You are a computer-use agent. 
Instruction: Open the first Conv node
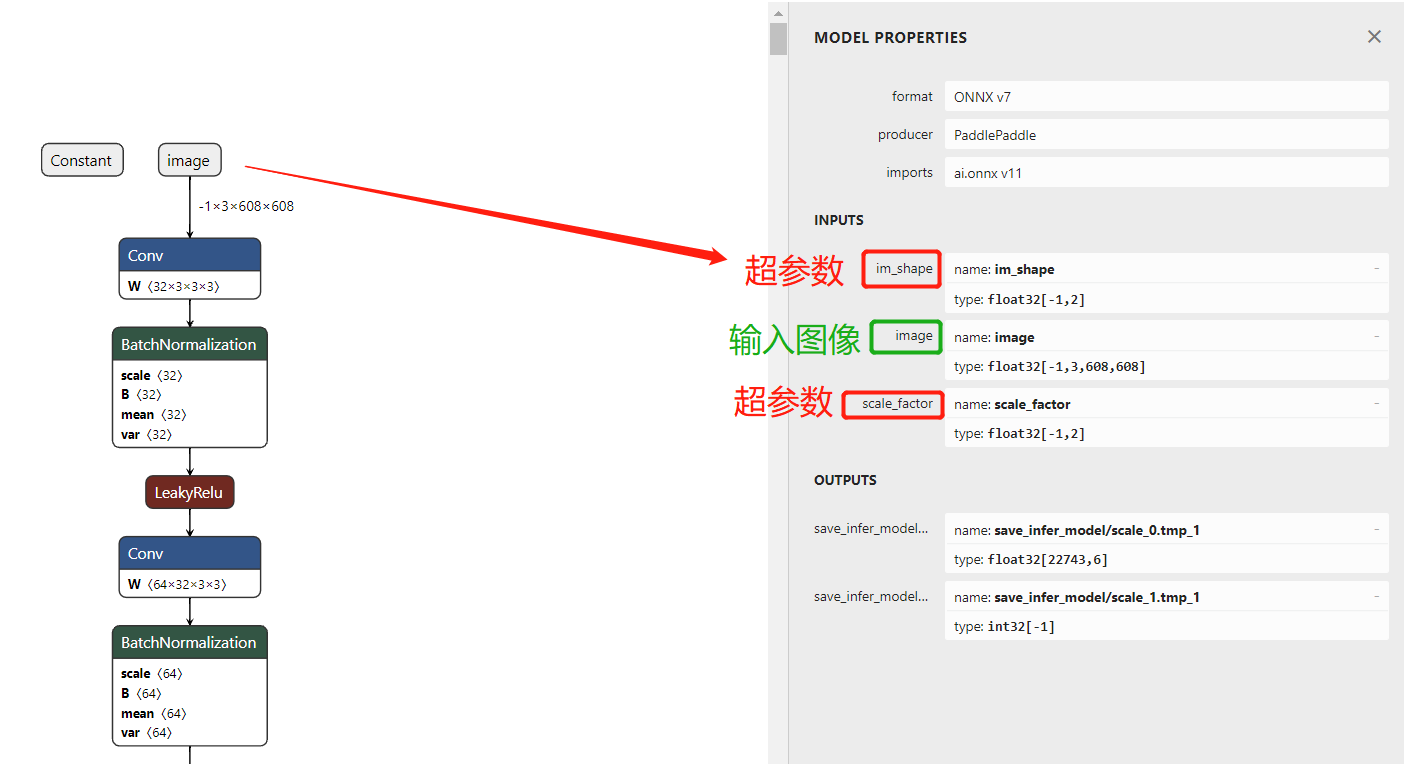point(189,256)
